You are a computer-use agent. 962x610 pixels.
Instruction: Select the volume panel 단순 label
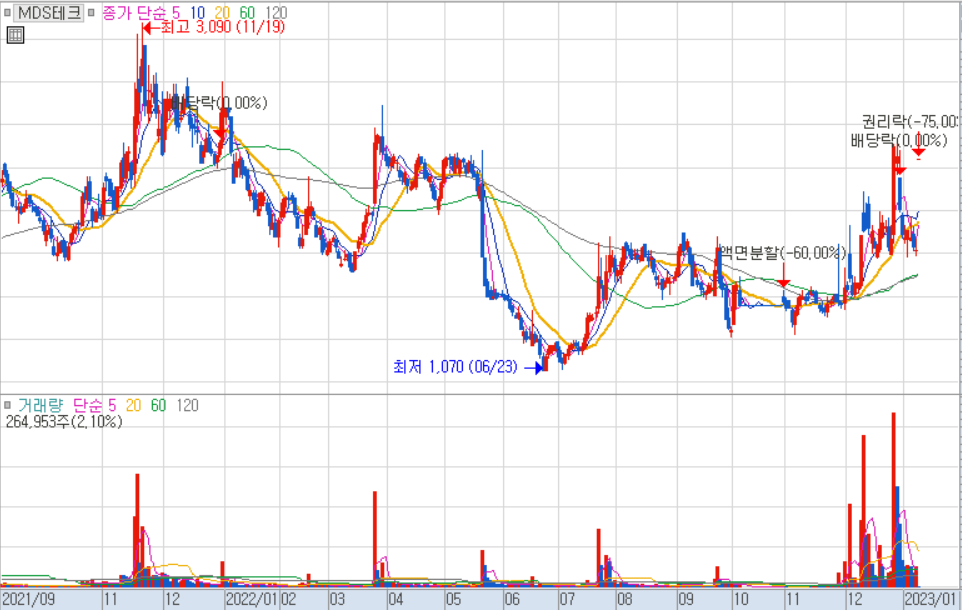[88, 405]
